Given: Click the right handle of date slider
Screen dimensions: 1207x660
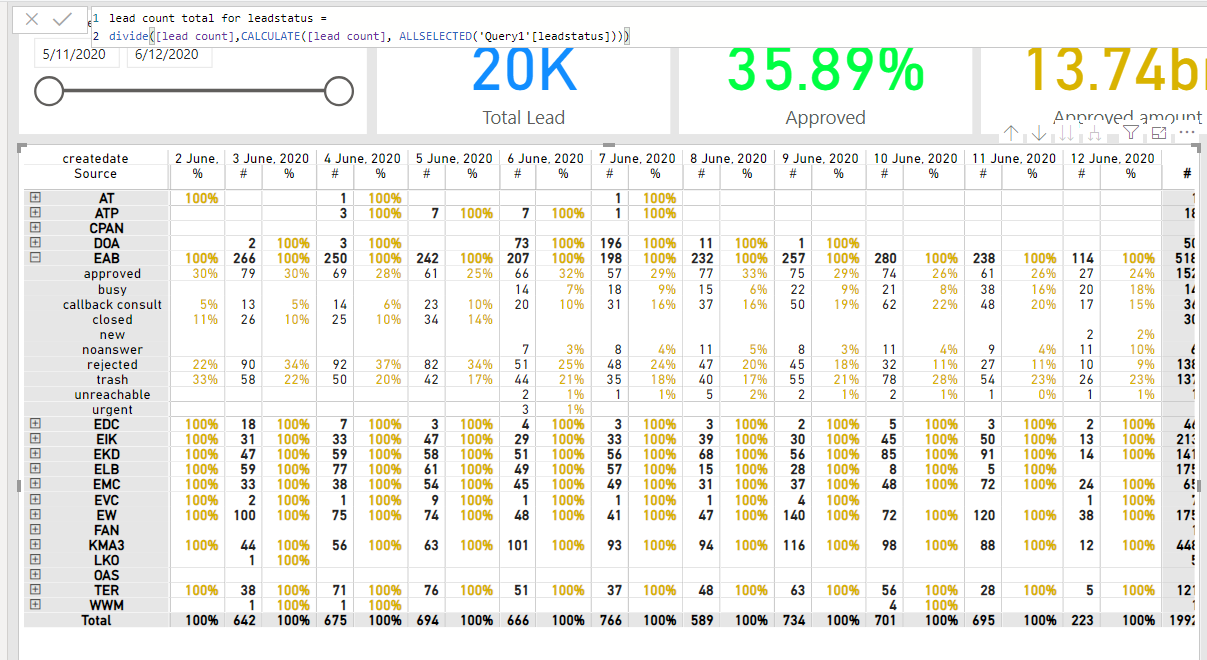Looking at the screenshot, I should 339,92.
